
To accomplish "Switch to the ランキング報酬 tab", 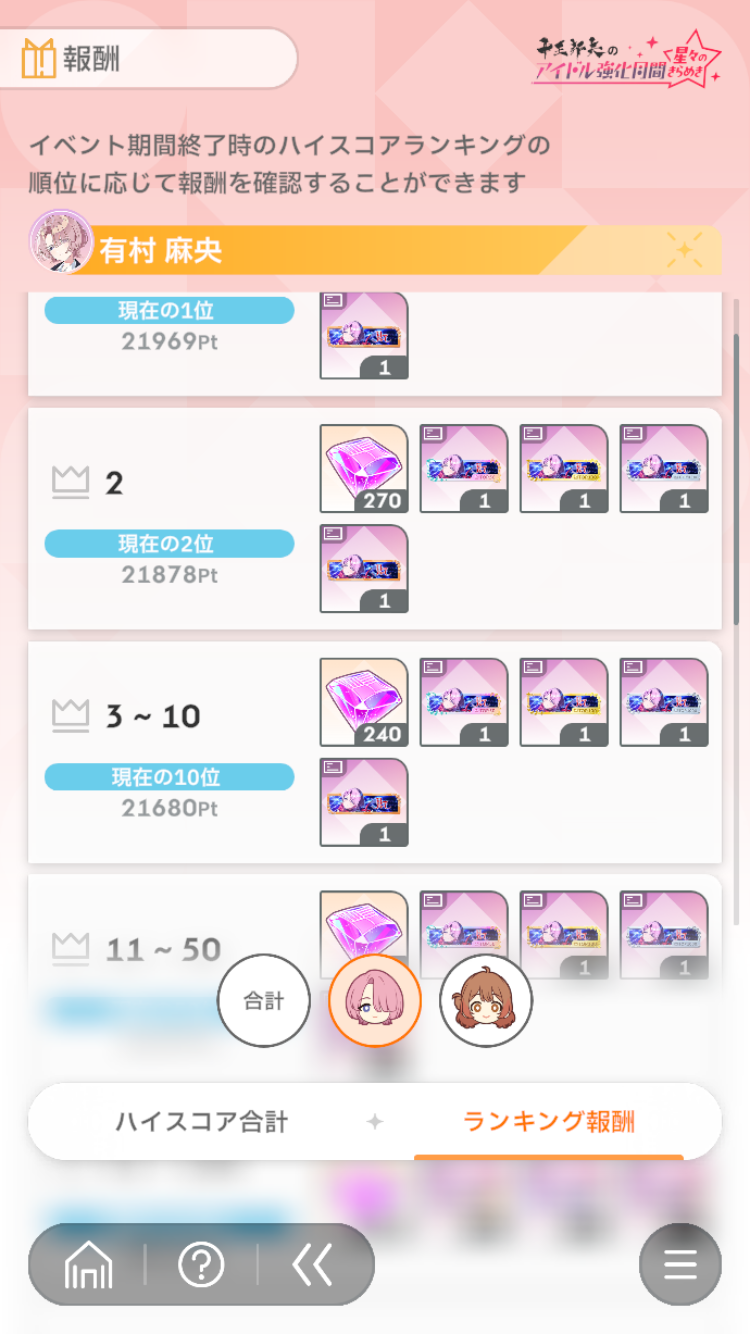I will tap(549, 1122).
